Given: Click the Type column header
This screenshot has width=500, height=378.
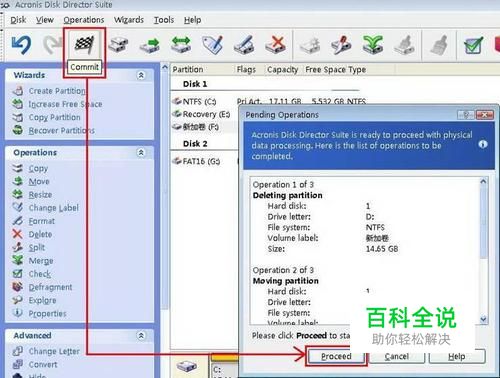Looking at the screenshot, I should pyautogui.click(x=357, y=70).
